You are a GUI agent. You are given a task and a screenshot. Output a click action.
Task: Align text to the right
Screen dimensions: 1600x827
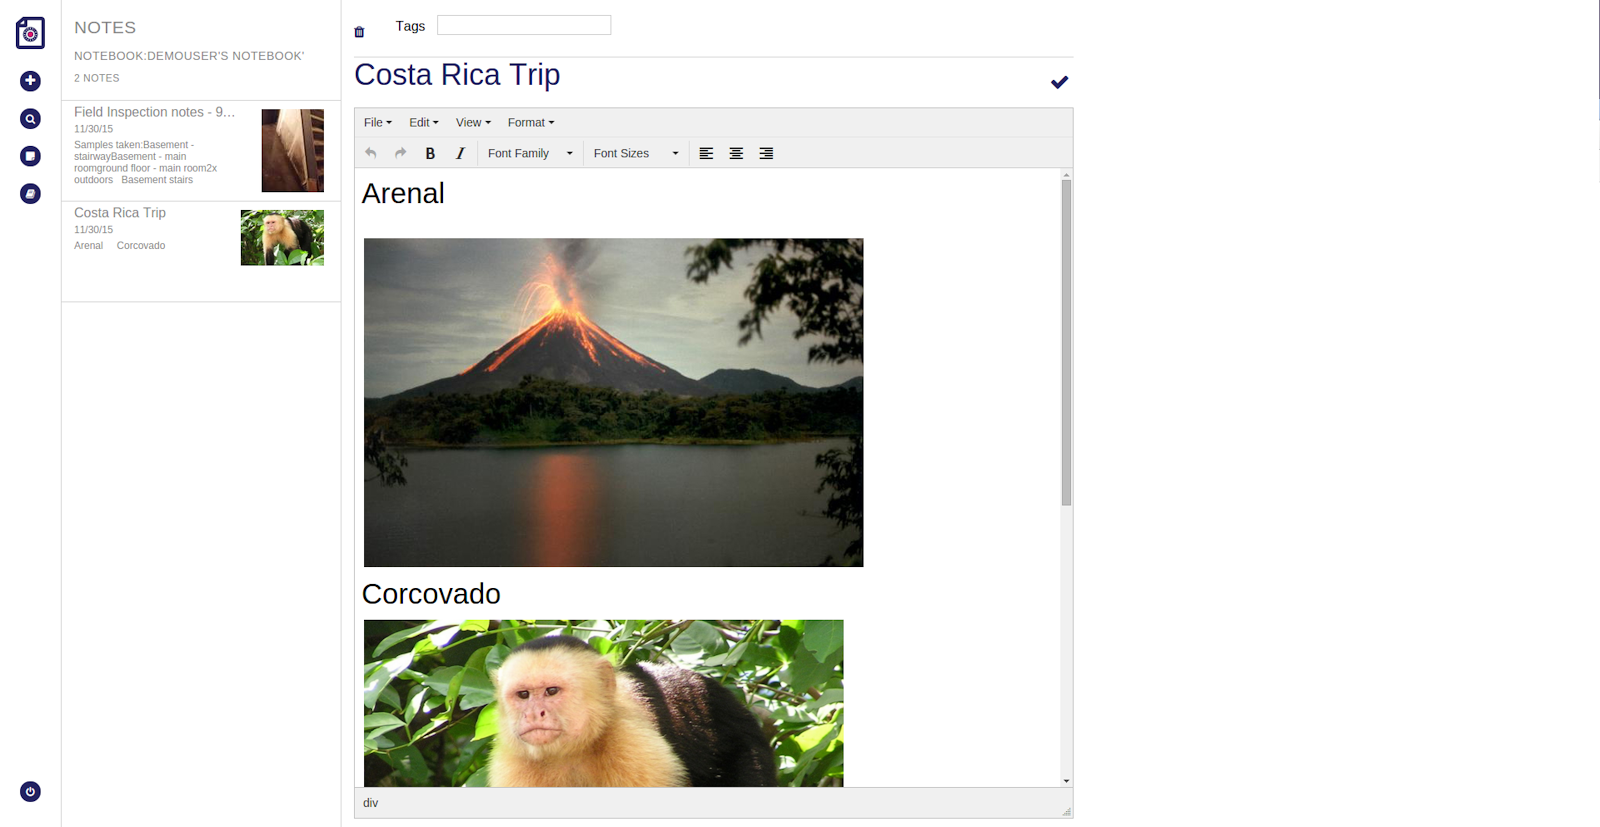pos(766,153)
